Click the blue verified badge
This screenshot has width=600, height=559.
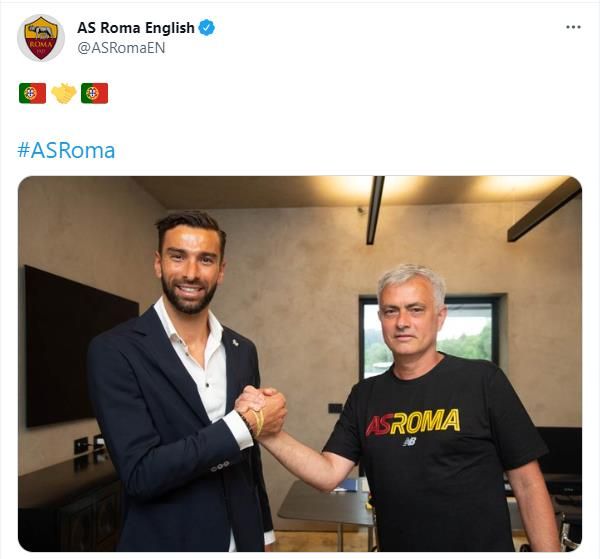[x=207, y=28]
